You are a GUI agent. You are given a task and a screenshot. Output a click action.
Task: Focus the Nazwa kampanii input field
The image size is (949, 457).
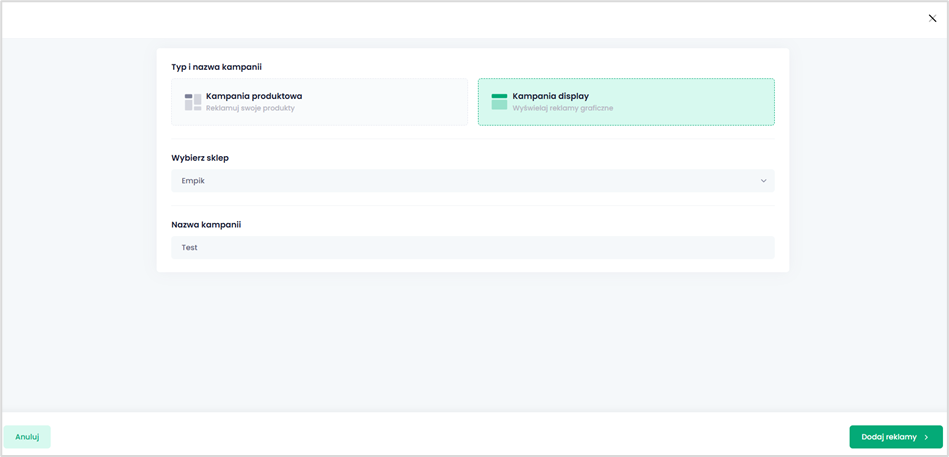472,247
